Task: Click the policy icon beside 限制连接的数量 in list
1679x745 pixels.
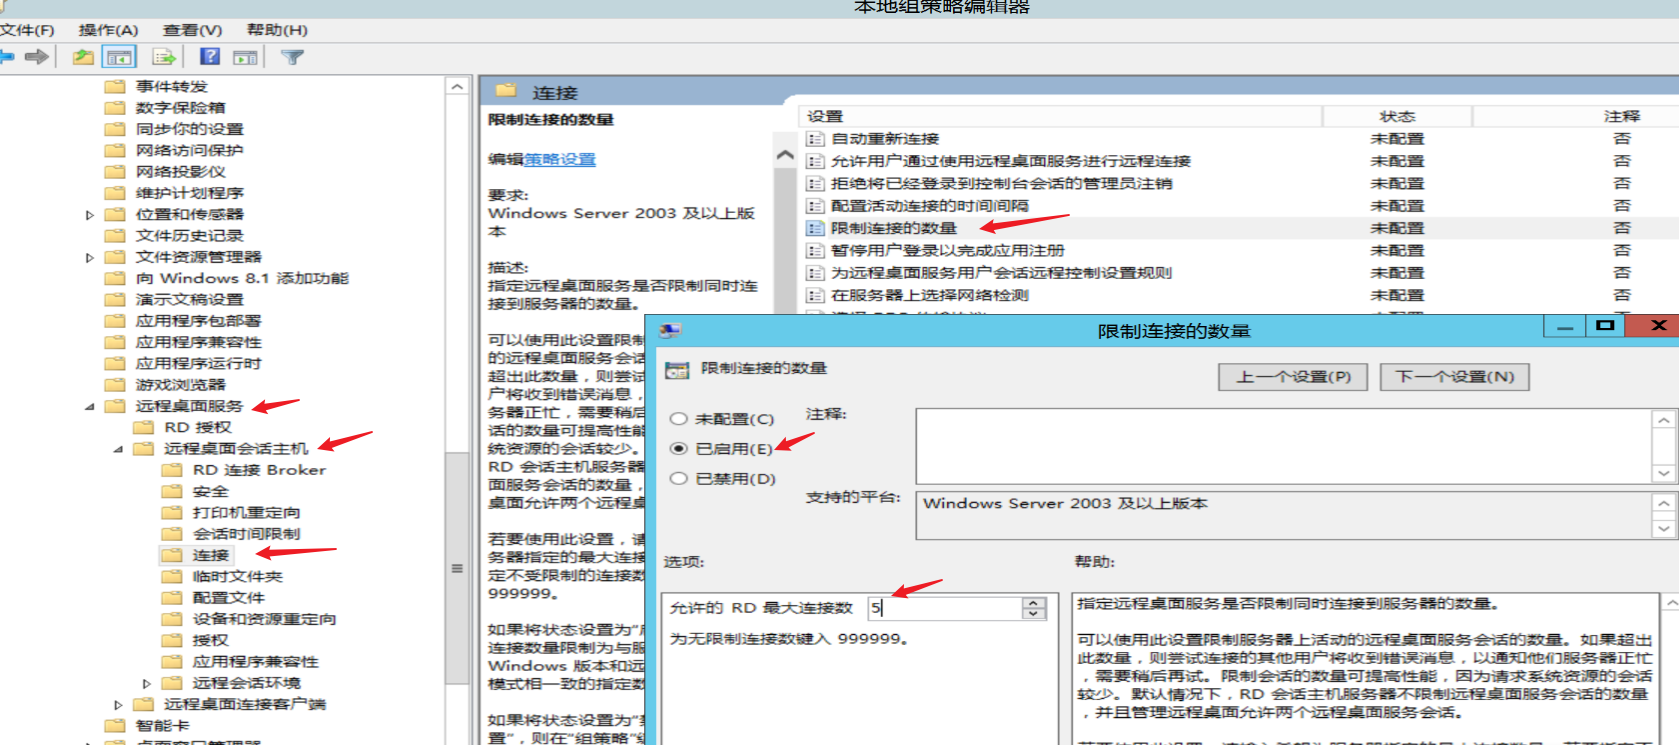Action: 816,228
